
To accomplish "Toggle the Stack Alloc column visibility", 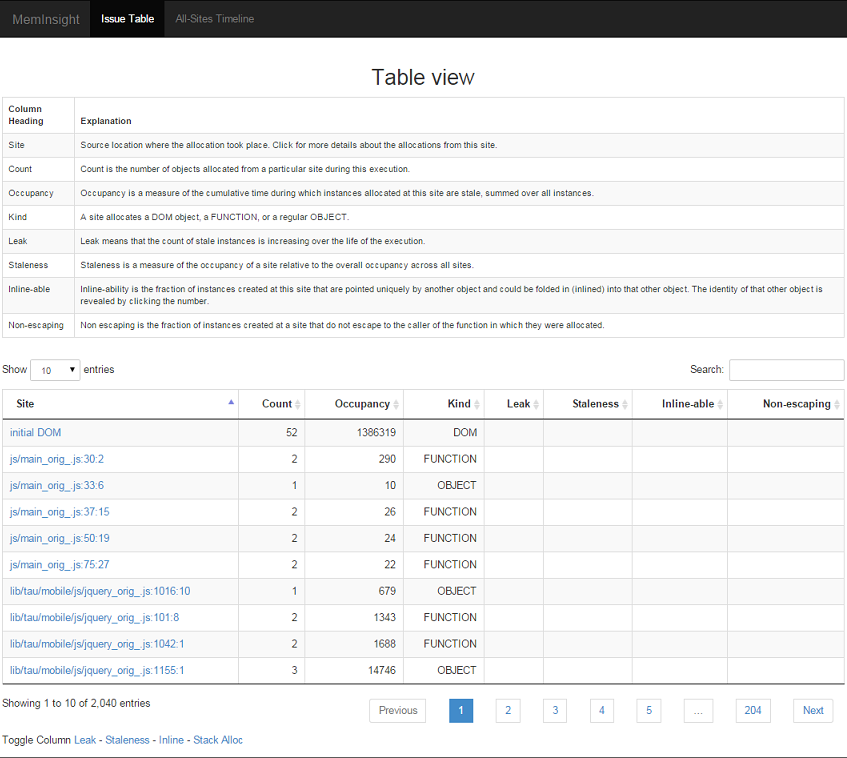I will (x=218, y=740).
